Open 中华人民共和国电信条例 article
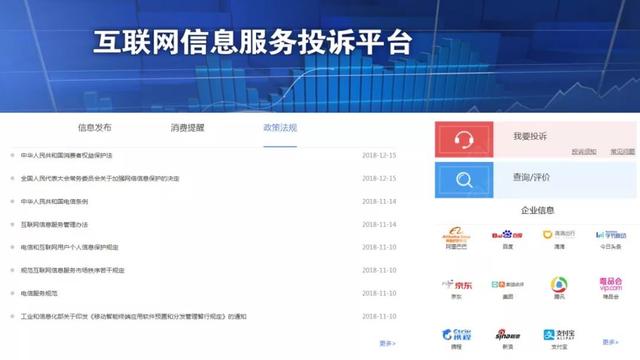Viewport: 640px width, 360px height. (54, 201)
